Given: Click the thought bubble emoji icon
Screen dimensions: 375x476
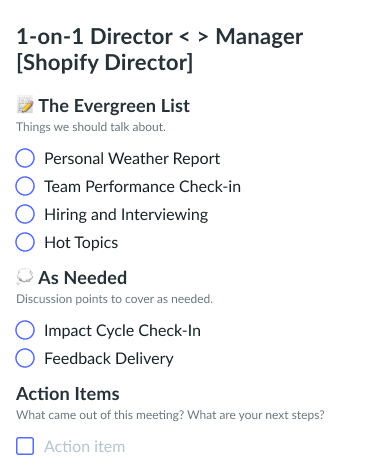Looking at the screenshot, I should click(x=25, y=277).
